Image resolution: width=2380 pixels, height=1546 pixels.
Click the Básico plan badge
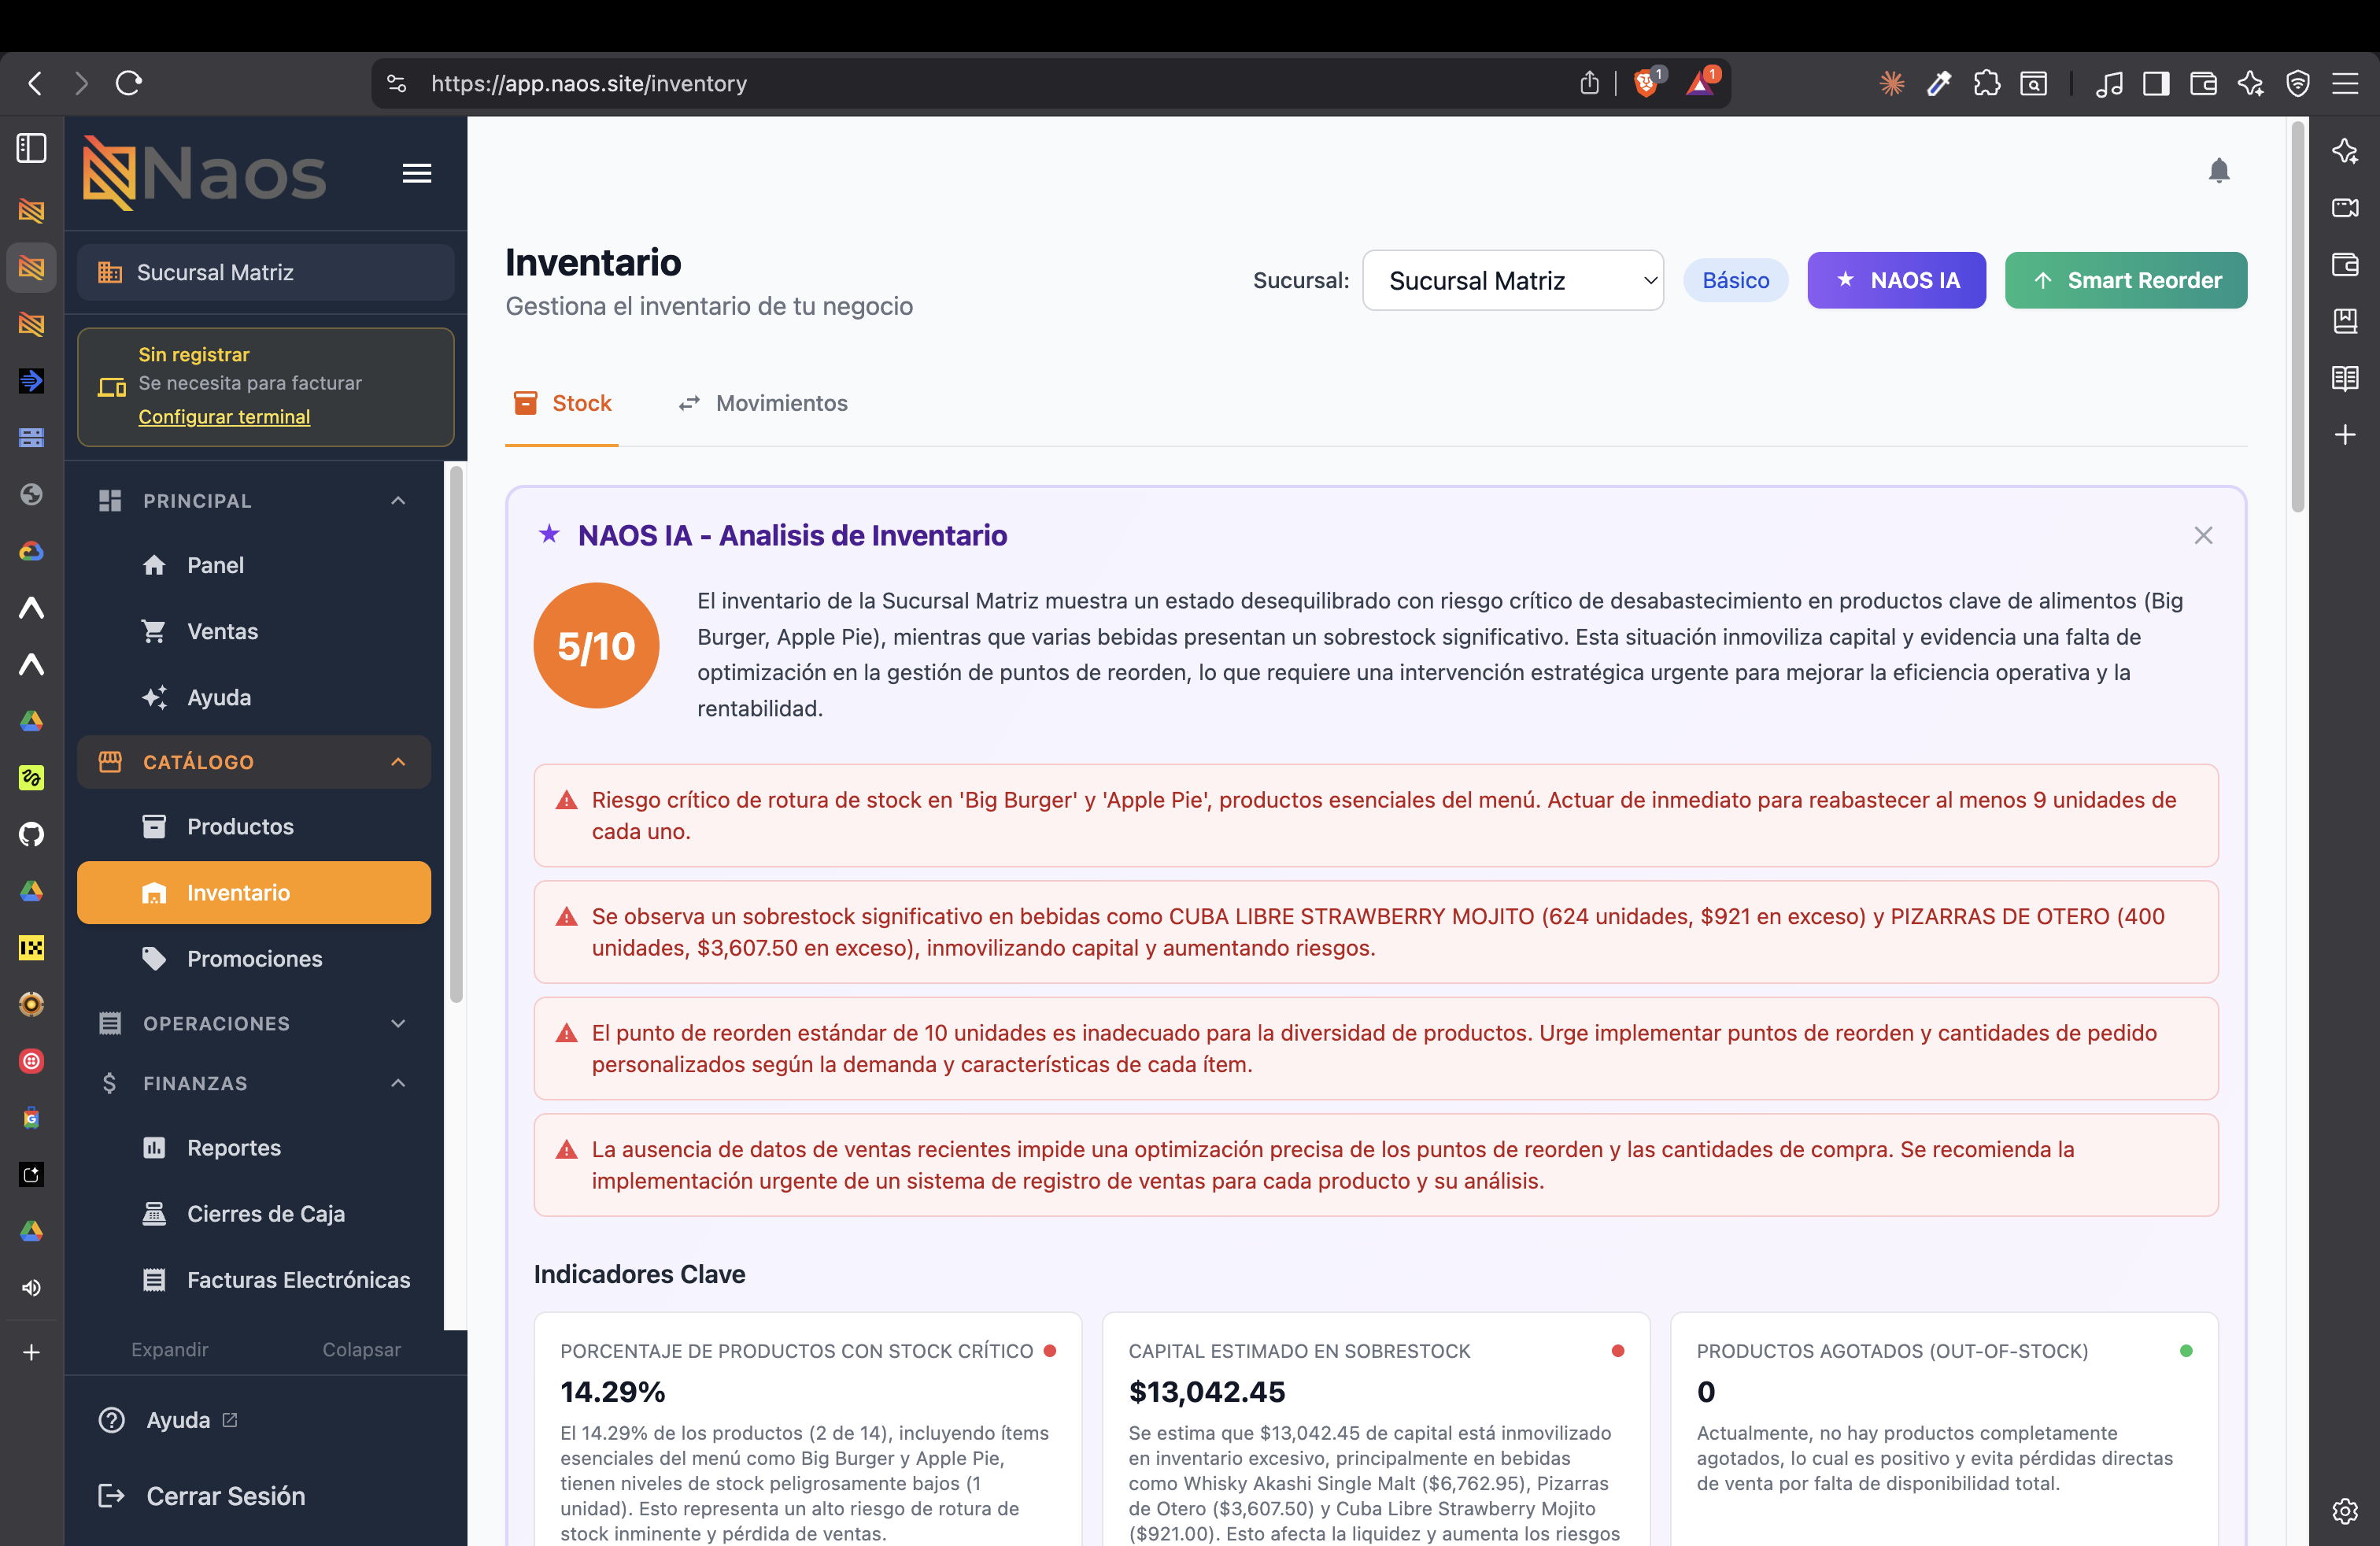click(1735, 280)
